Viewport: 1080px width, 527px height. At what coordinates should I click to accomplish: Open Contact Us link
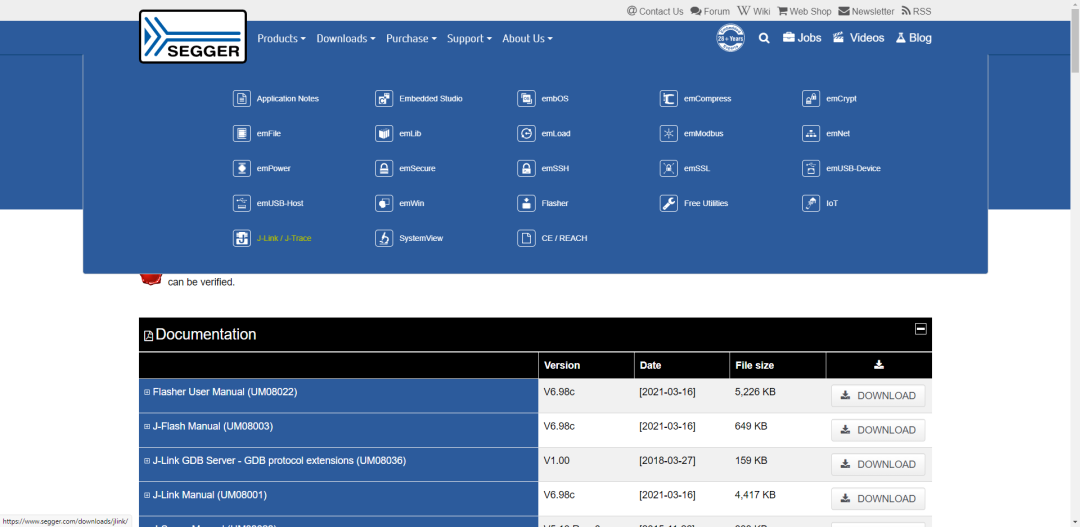coord(655,11)
